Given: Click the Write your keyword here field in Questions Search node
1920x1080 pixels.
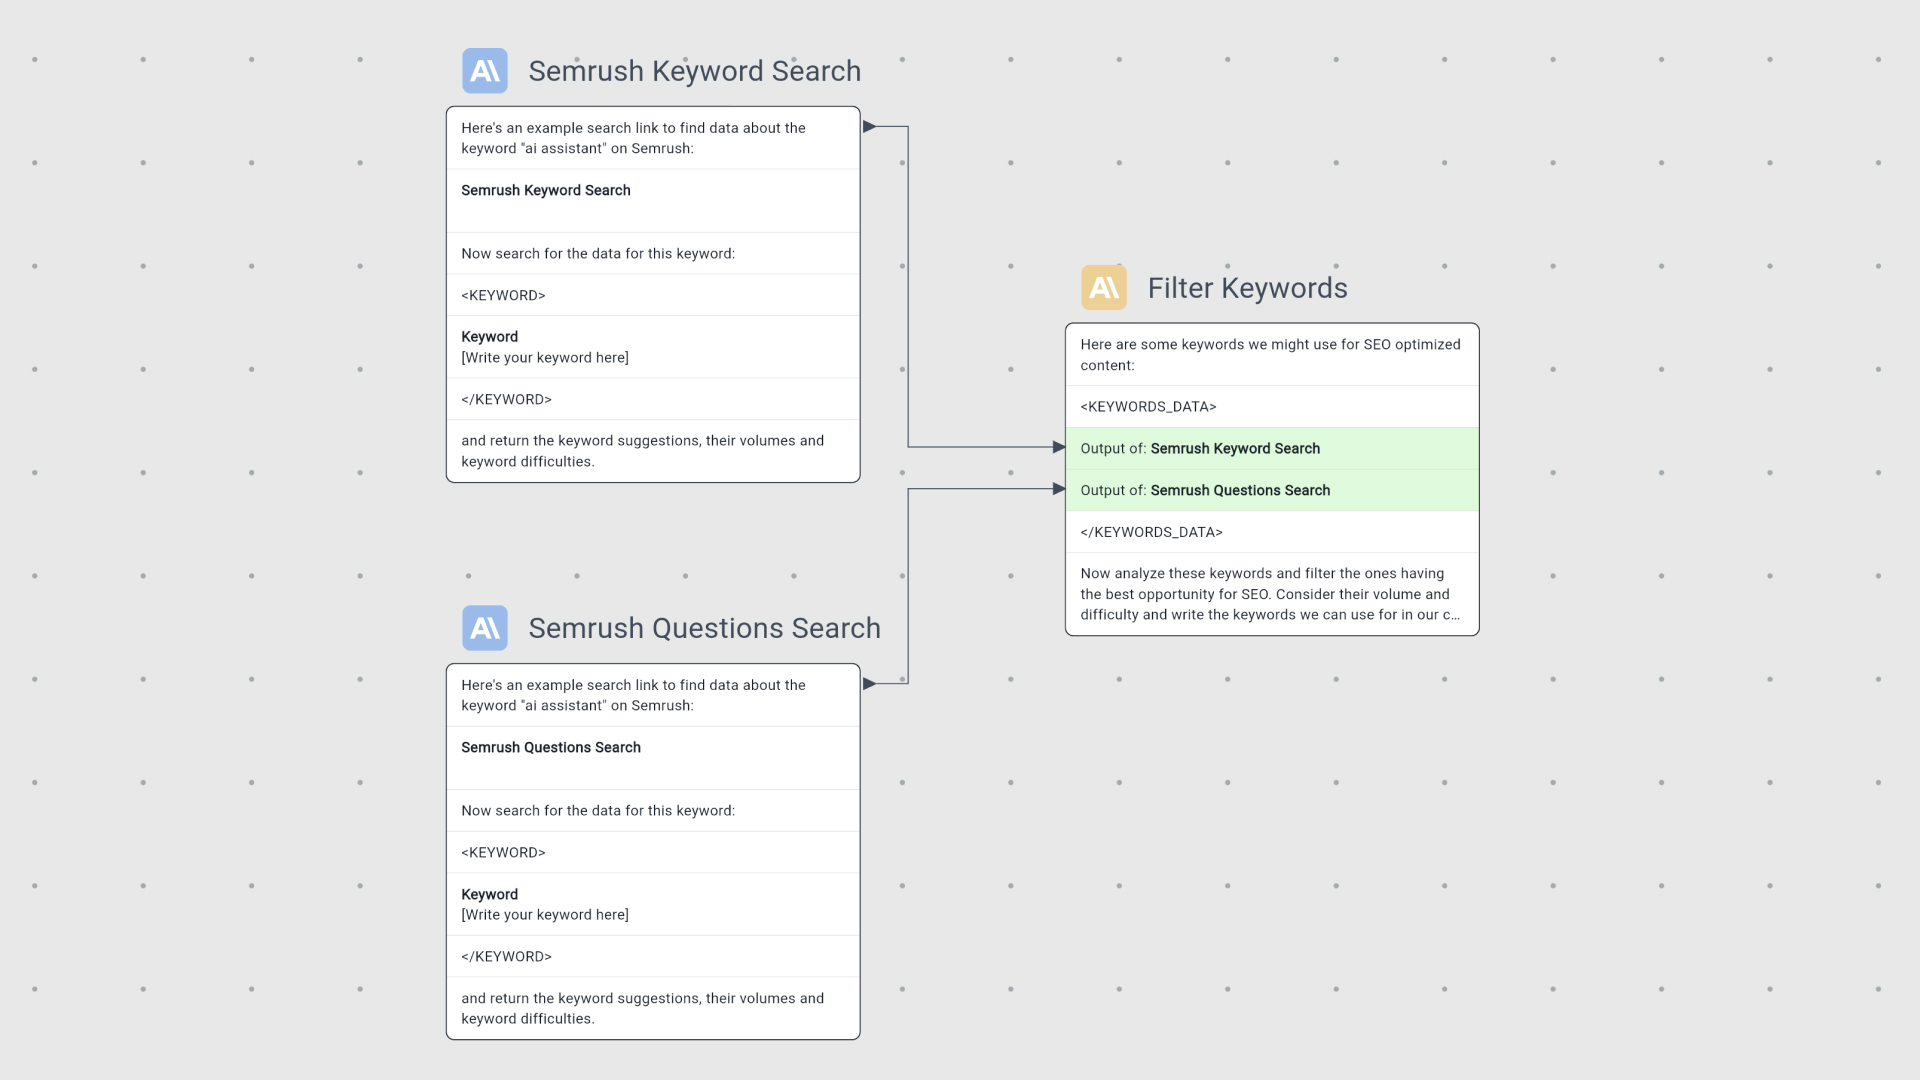Looking at the screenshot, I should point(545,914).
